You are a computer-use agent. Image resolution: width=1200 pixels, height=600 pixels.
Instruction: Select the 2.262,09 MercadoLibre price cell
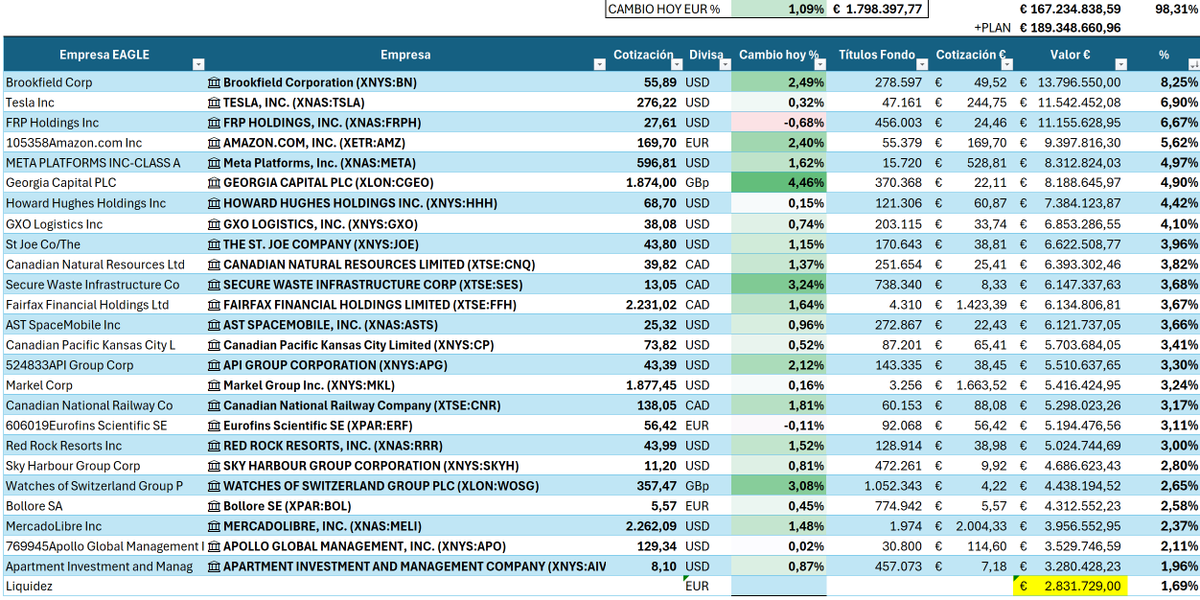point(645,526)
